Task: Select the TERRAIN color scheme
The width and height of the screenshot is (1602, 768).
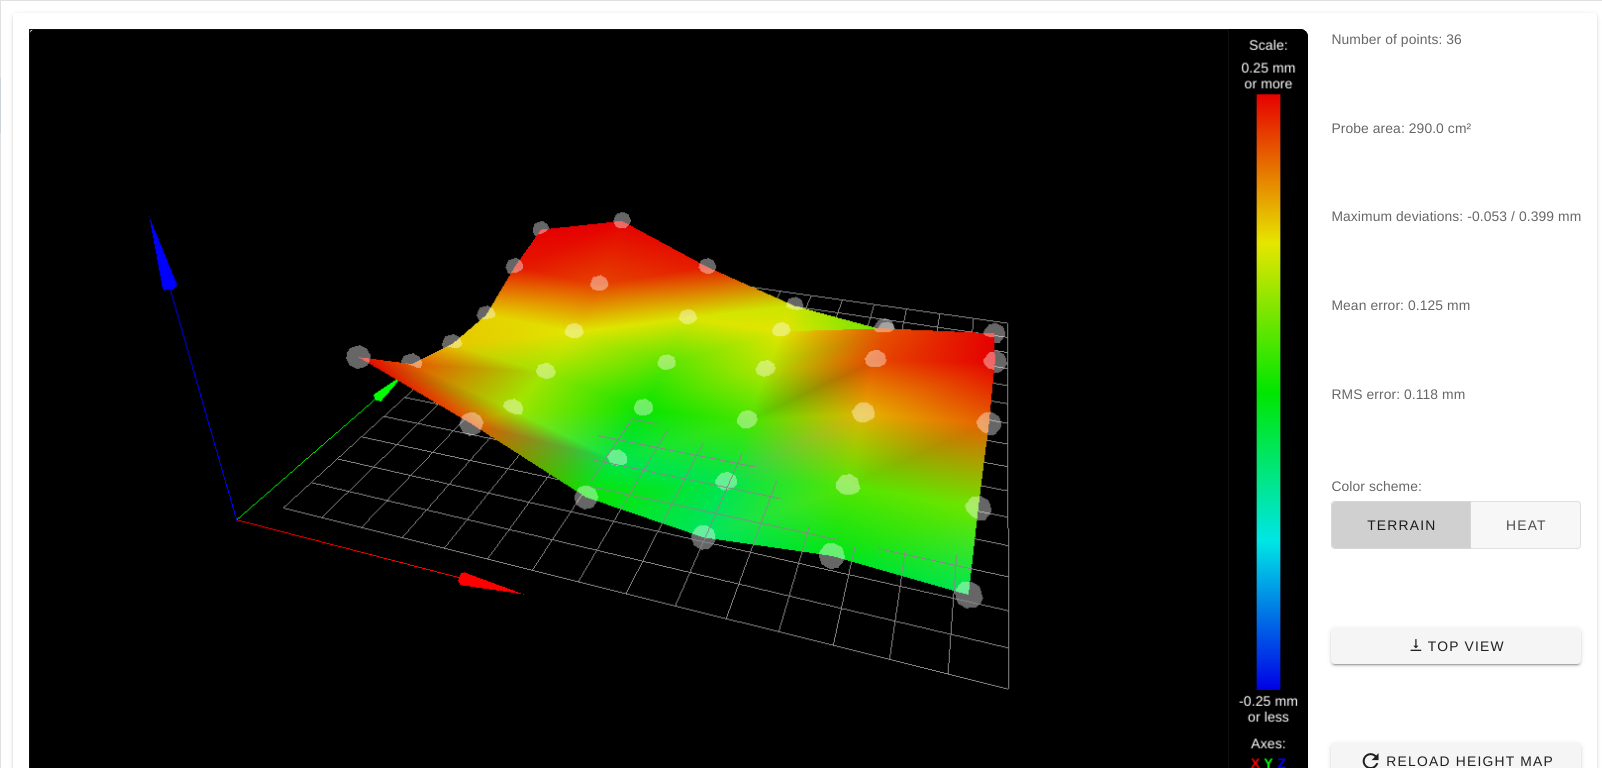Action: (x=1401, y=525)
